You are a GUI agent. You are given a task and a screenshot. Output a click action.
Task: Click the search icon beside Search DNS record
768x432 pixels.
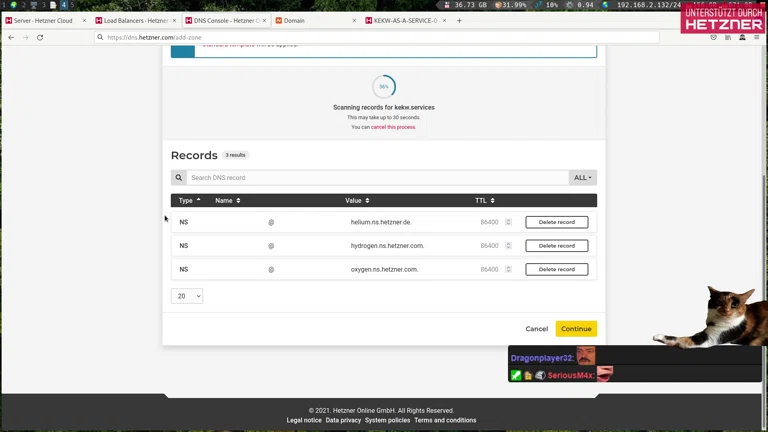[x=179, y=177]
